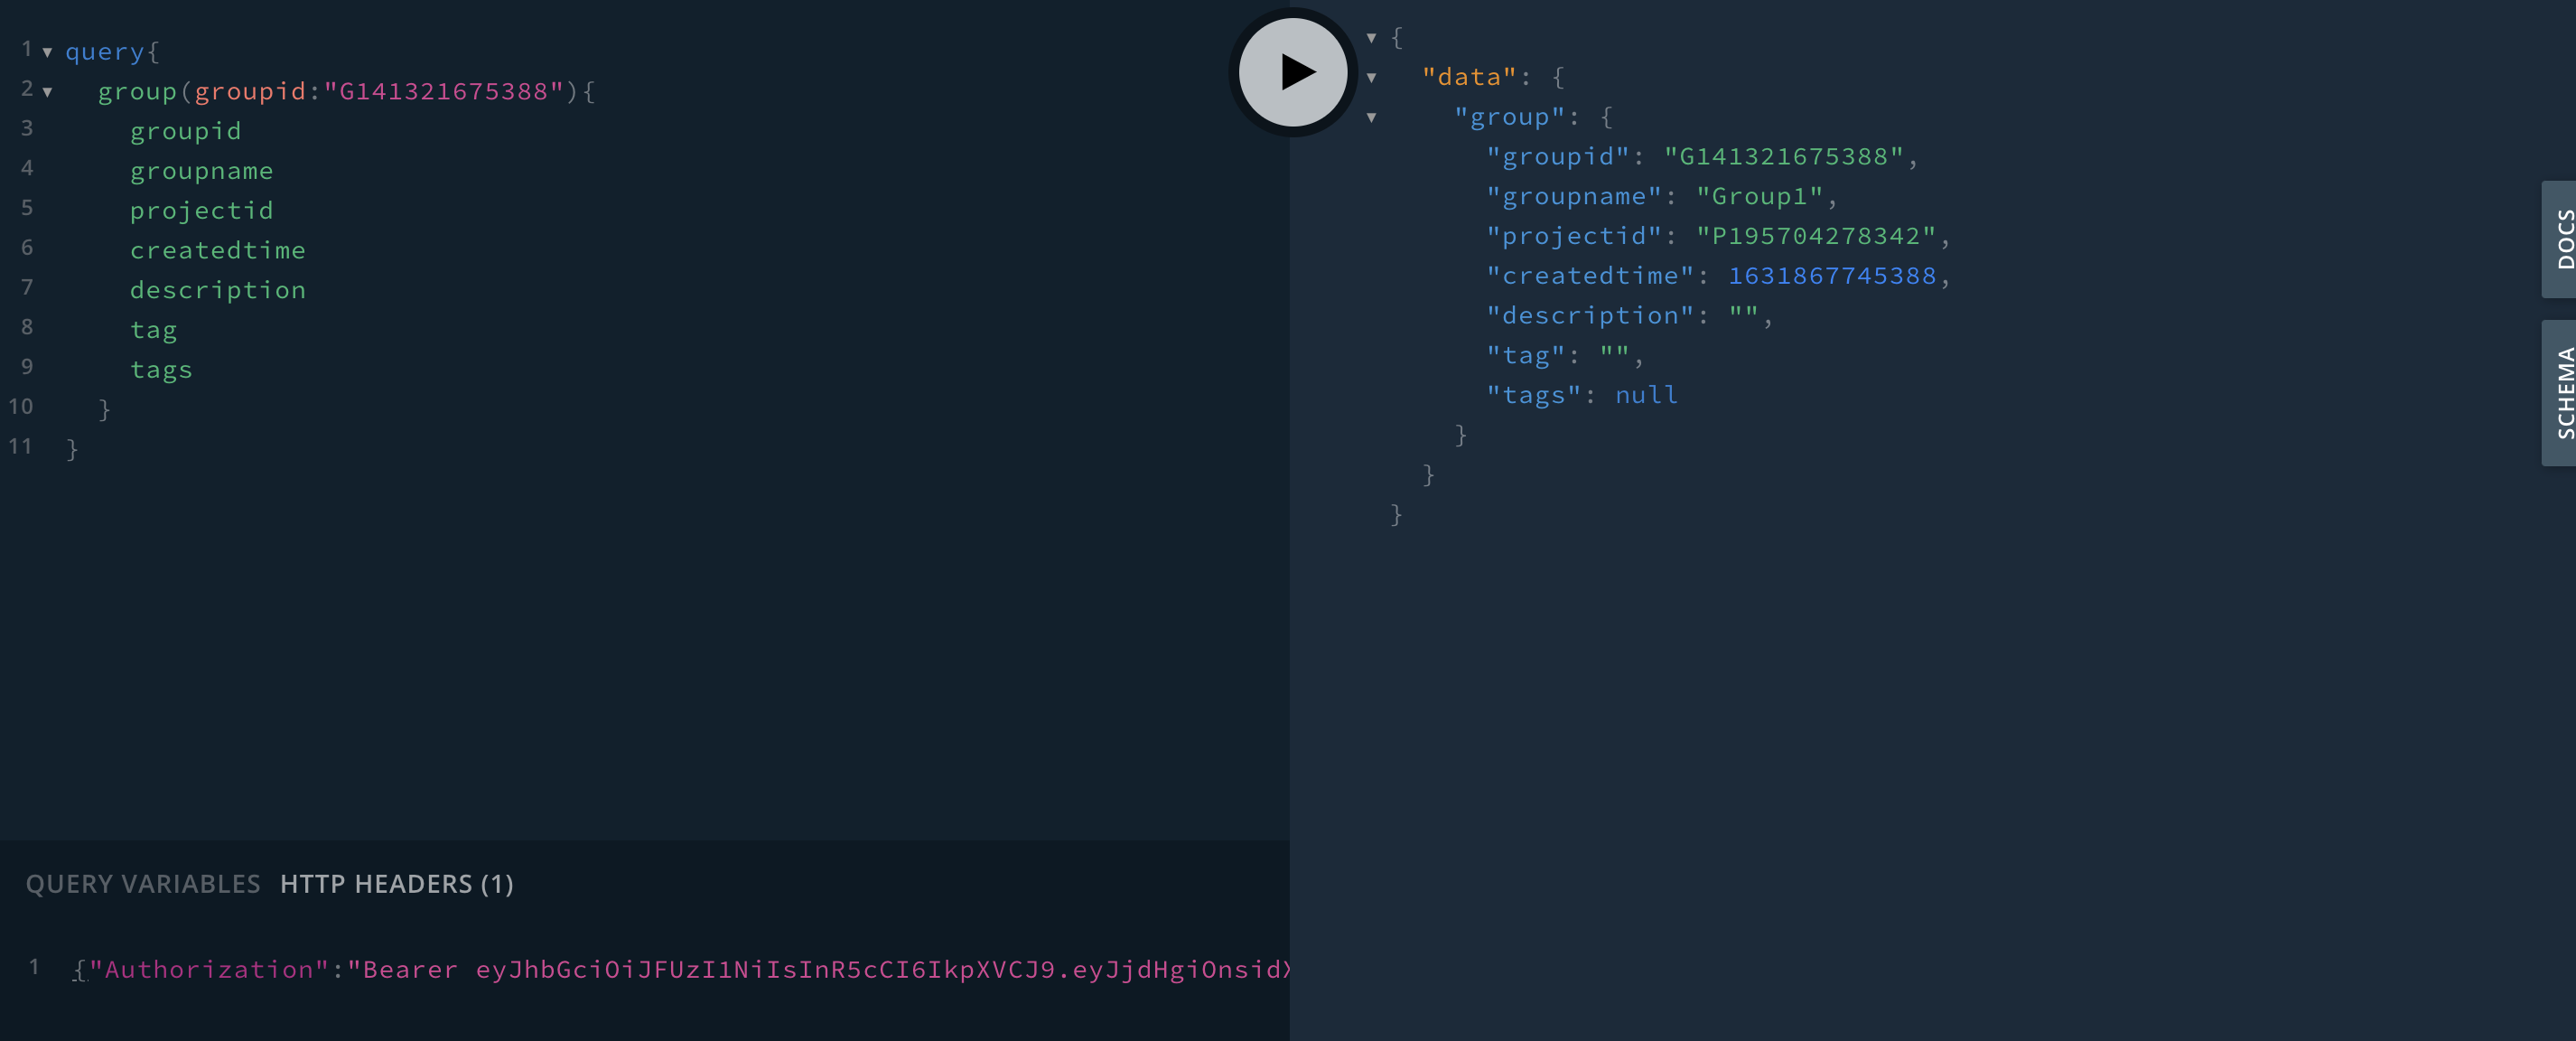
Task: Click the "description" key in the response
Action: [1590, 316]
